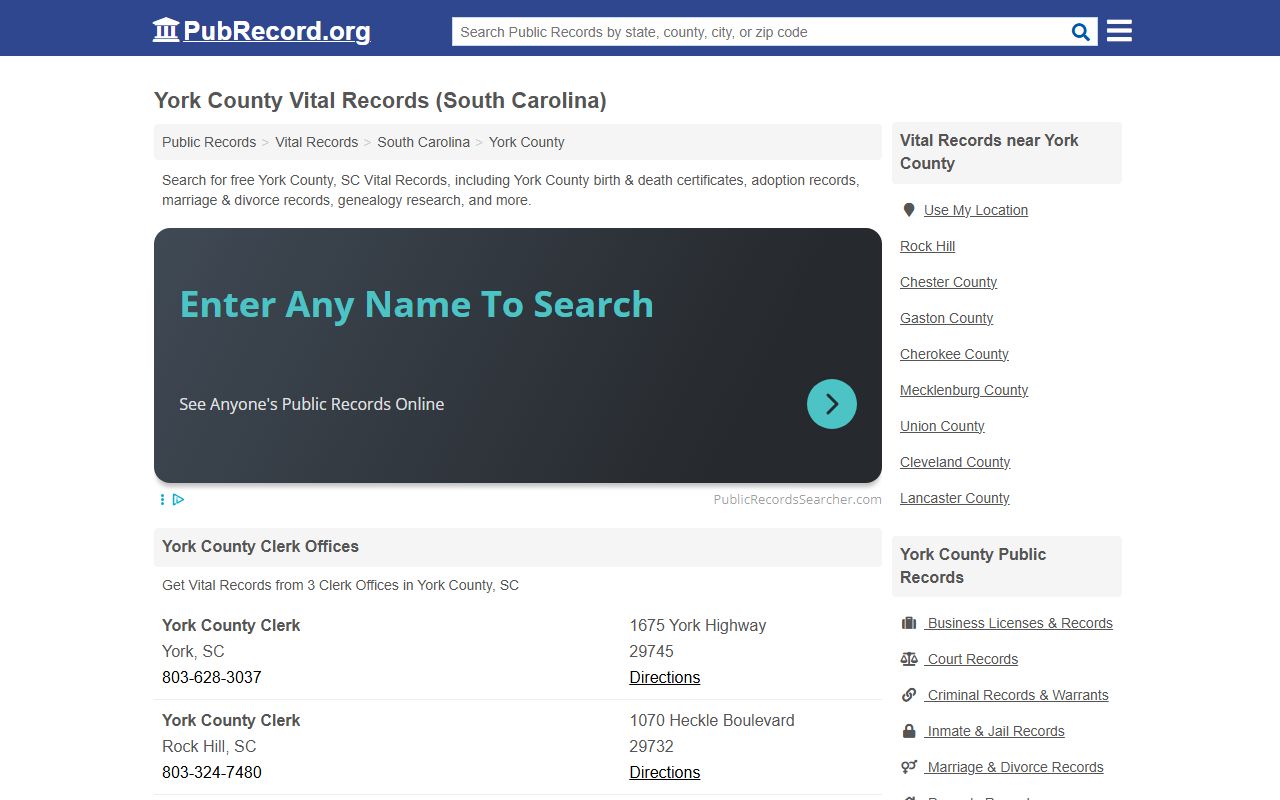
Task: Open York County breadcrumb
Action: point(526,142)
